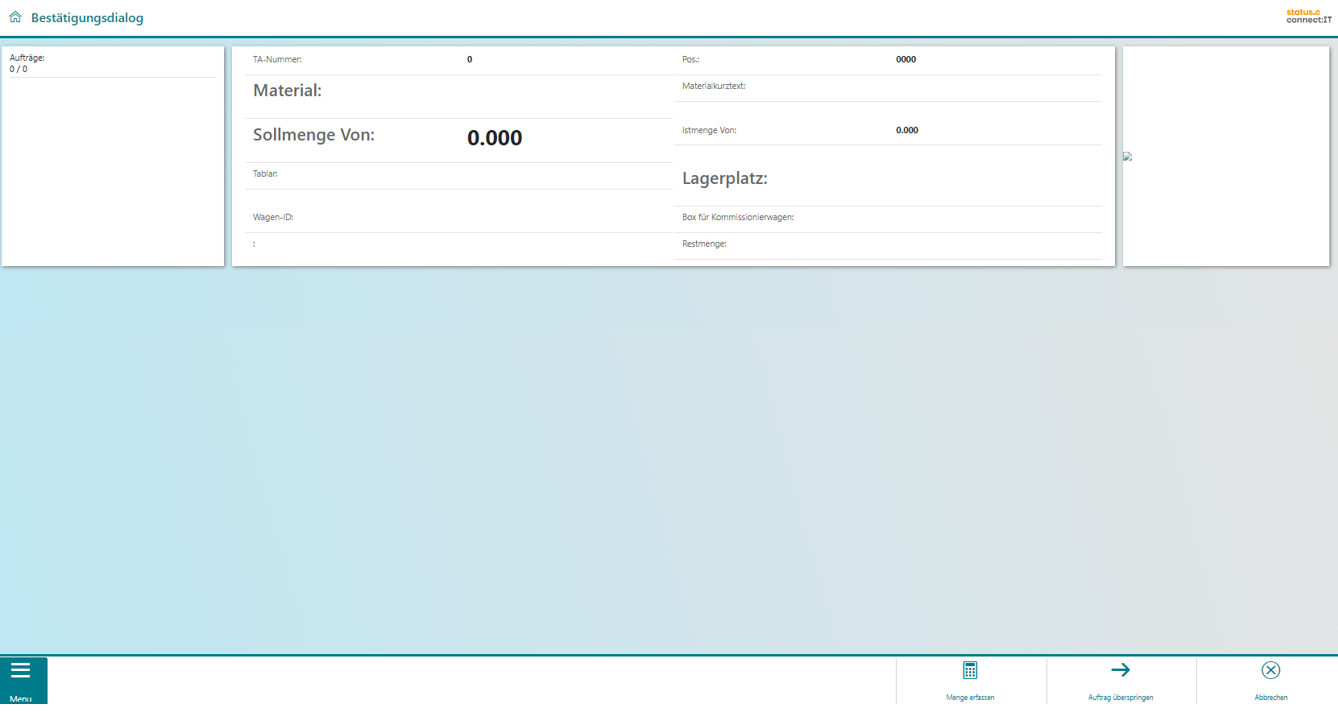The height and width of the screenshot is (723, 1338).
Task: Click the calculator icon for Menge erfassen
Action: [970, 670]
